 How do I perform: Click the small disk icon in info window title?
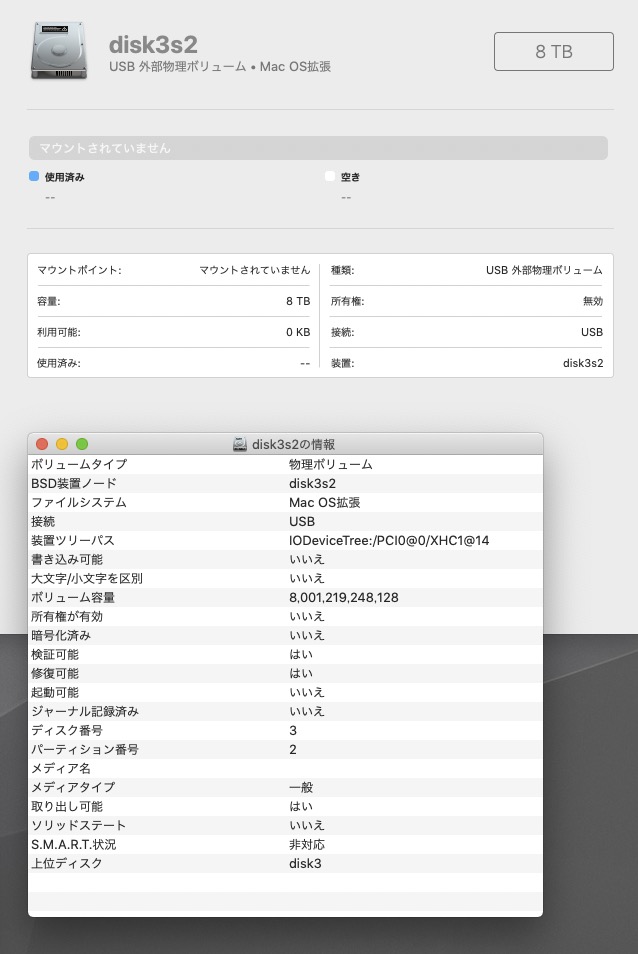[240, 444]
